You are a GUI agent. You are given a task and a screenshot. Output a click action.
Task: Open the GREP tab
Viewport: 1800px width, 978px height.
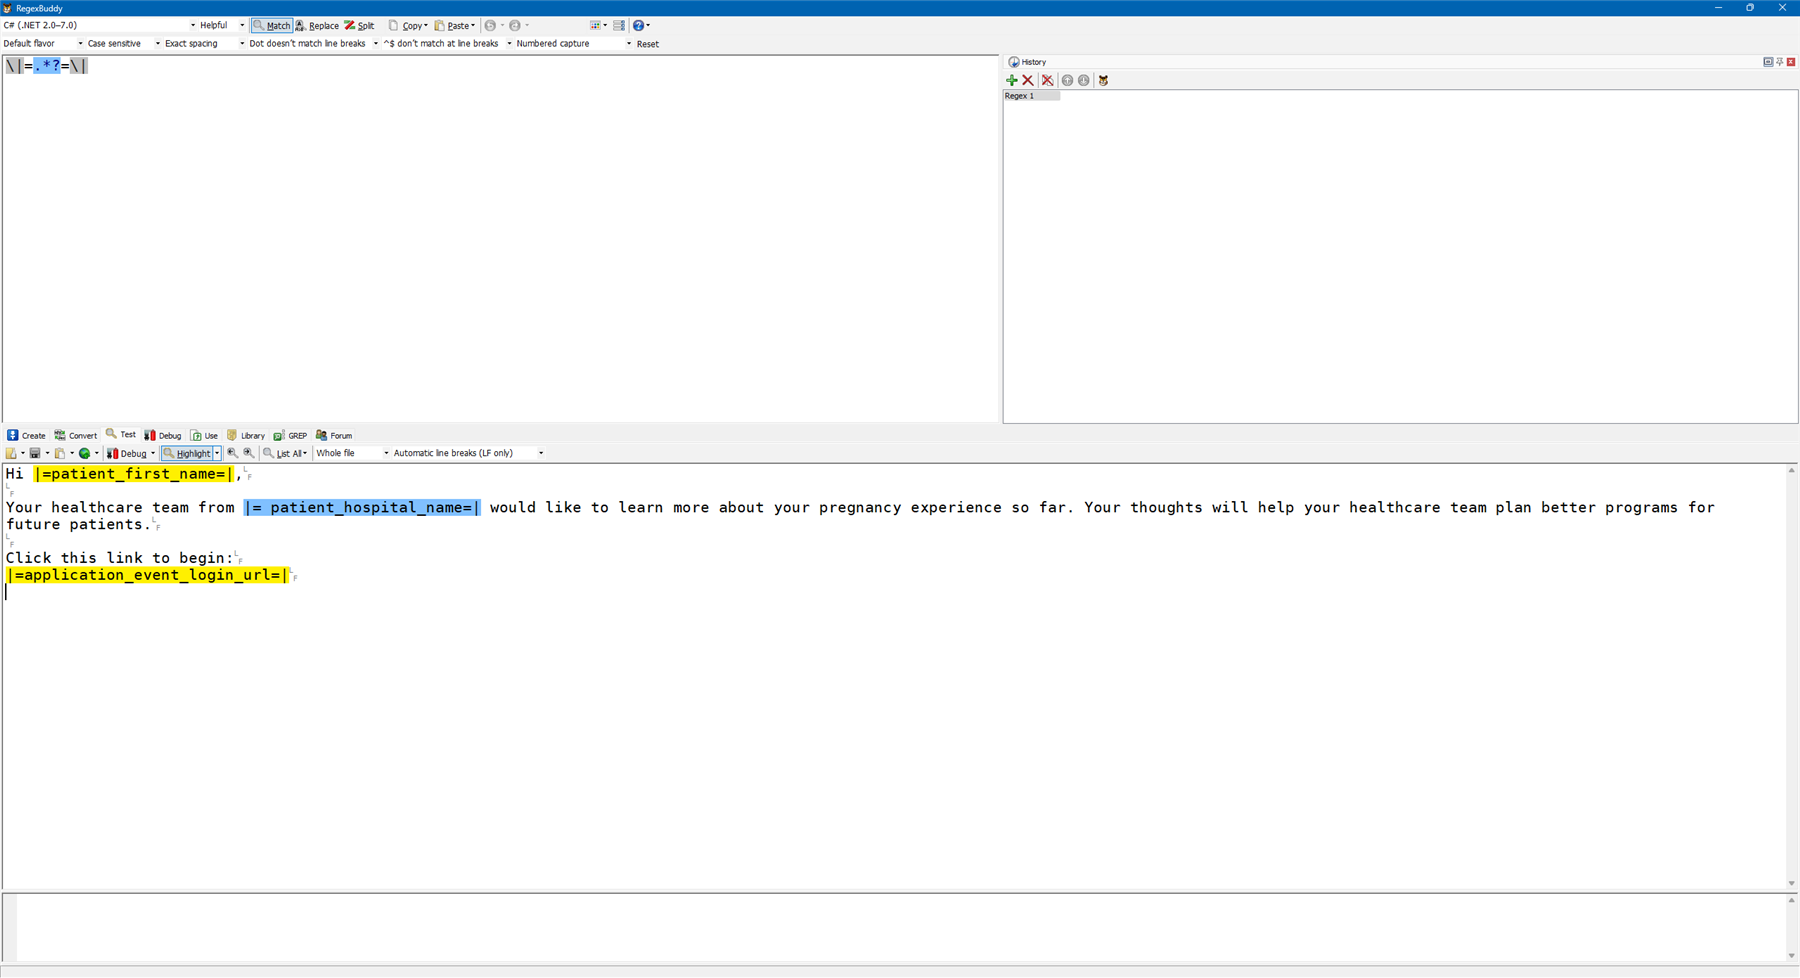click(x=290, y=435)
